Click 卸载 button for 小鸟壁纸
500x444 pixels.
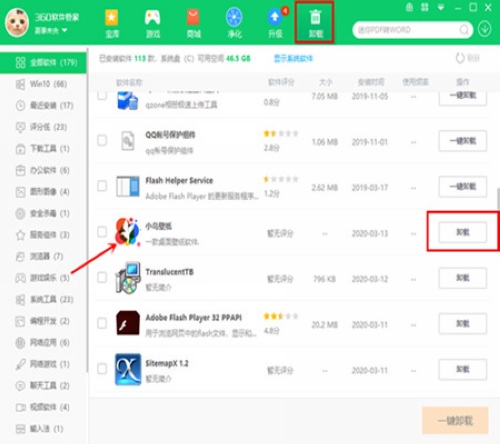click(x=463, y=232)
